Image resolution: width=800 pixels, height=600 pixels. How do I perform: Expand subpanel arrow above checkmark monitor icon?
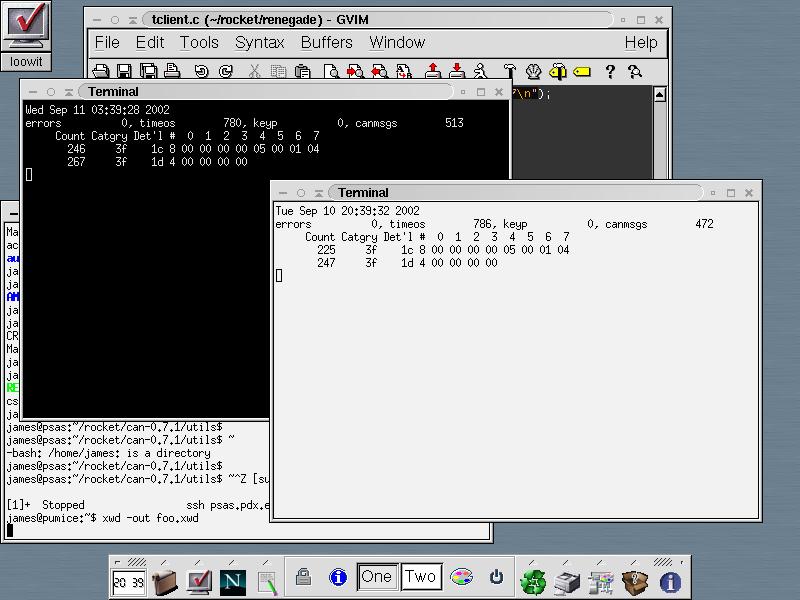point(198,562)
